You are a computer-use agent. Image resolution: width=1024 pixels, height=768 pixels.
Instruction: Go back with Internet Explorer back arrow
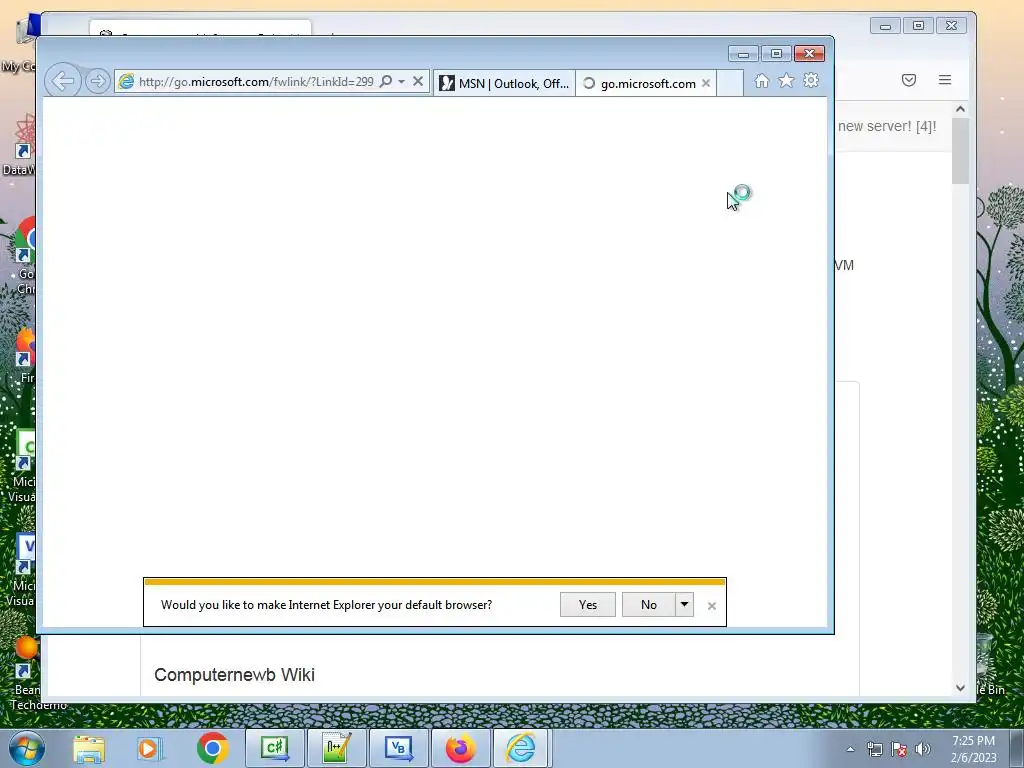pos(63,81)
